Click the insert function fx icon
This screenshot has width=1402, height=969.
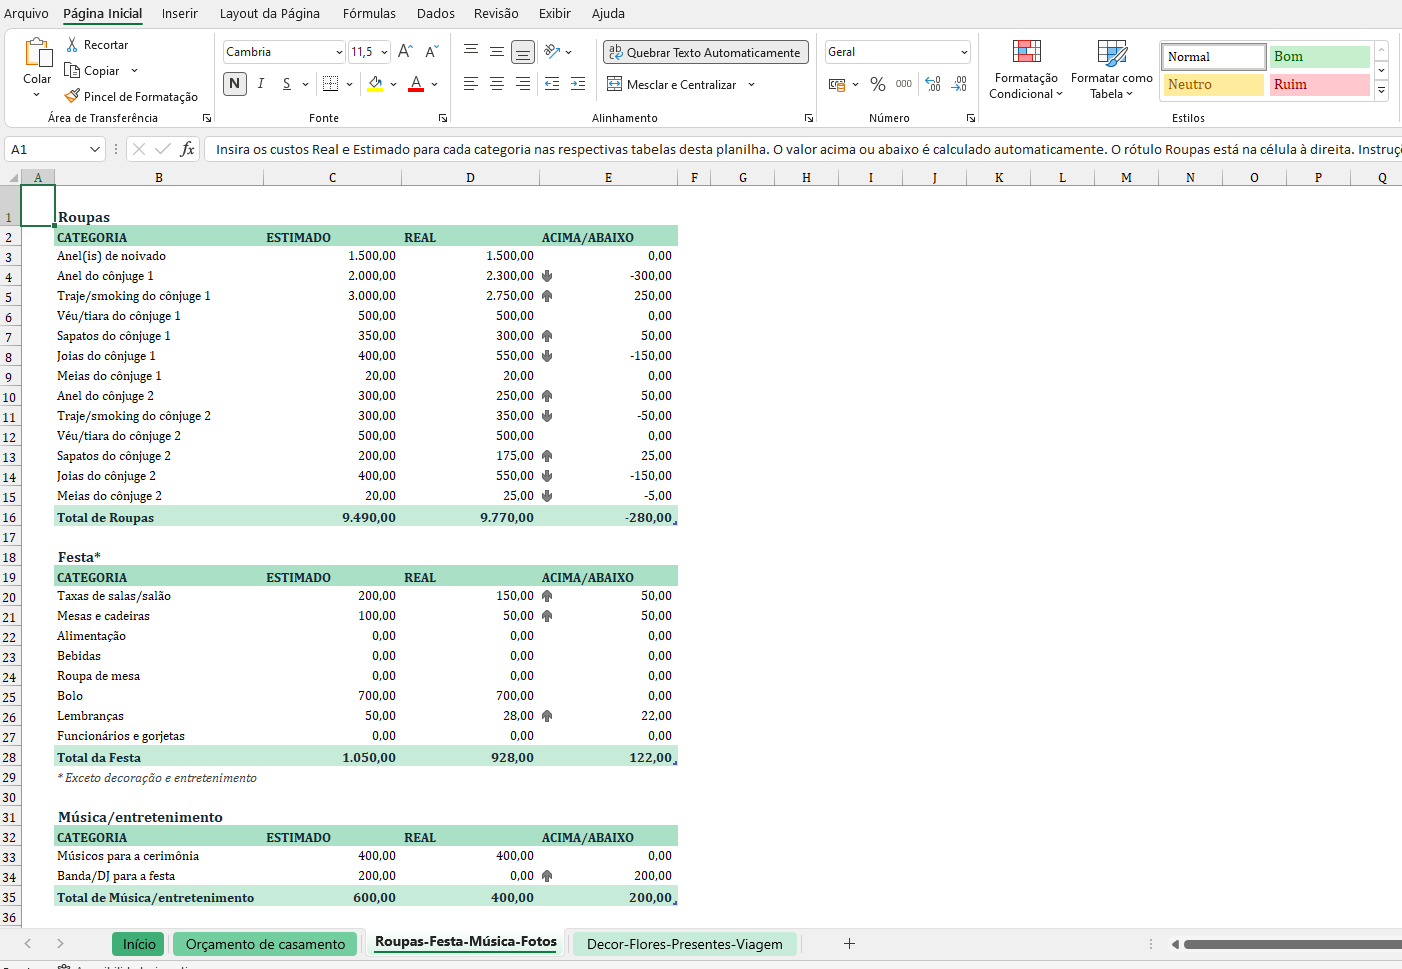coord(187,150)
